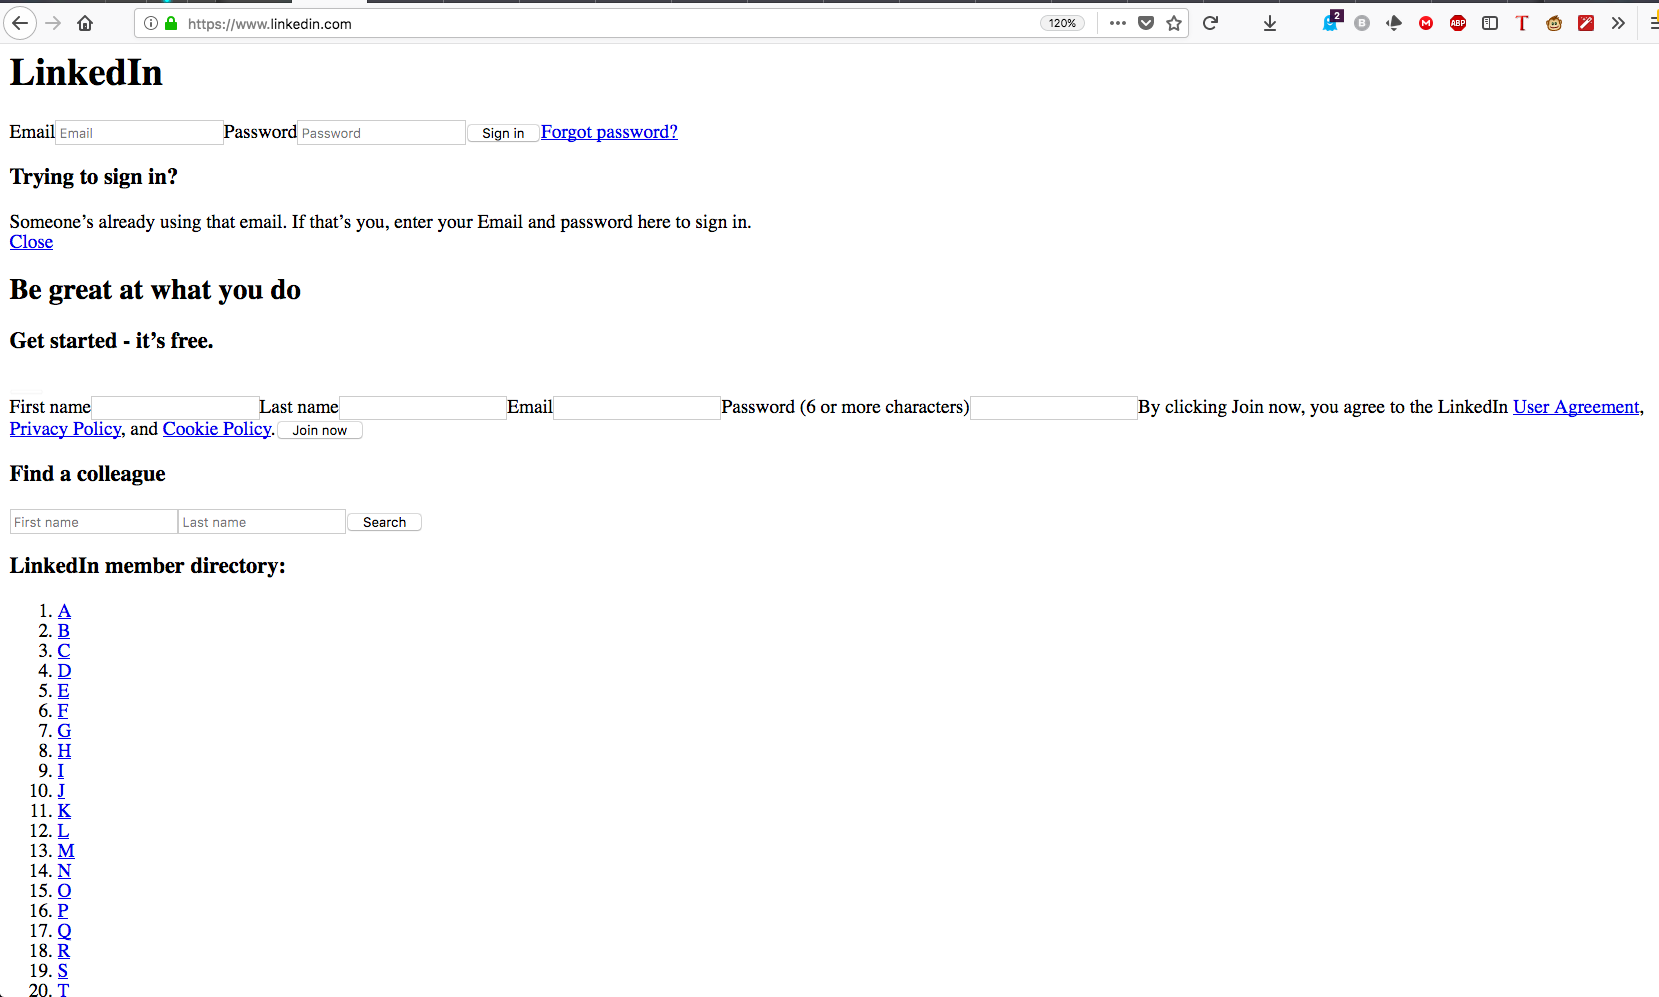Open member directory letter M
The height and width of the screenshot is (997, 1659).
(x=66, y=851)
